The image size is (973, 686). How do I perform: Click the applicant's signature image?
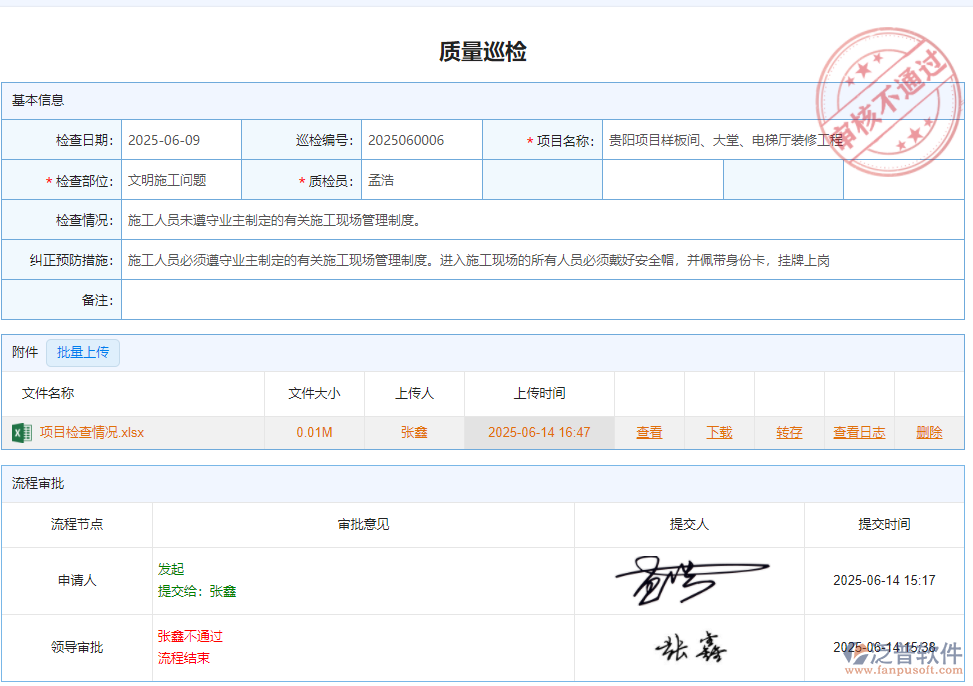[690, 578]
